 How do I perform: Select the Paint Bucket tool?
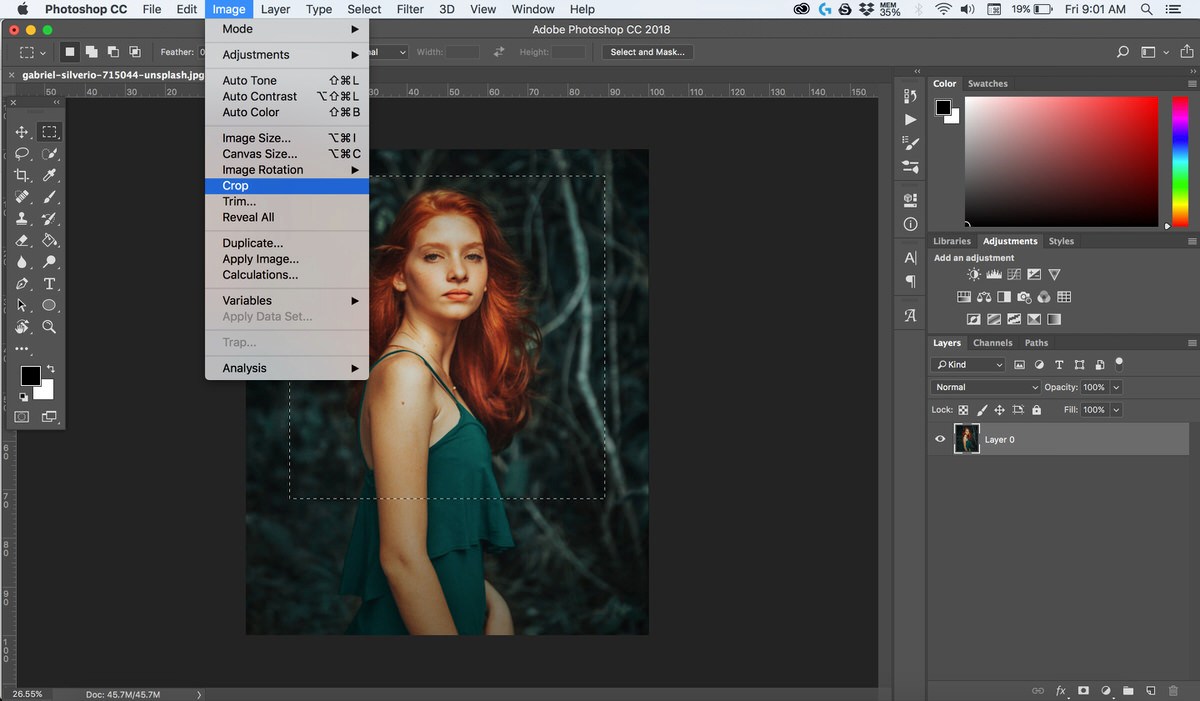click(x=49, y=241)
